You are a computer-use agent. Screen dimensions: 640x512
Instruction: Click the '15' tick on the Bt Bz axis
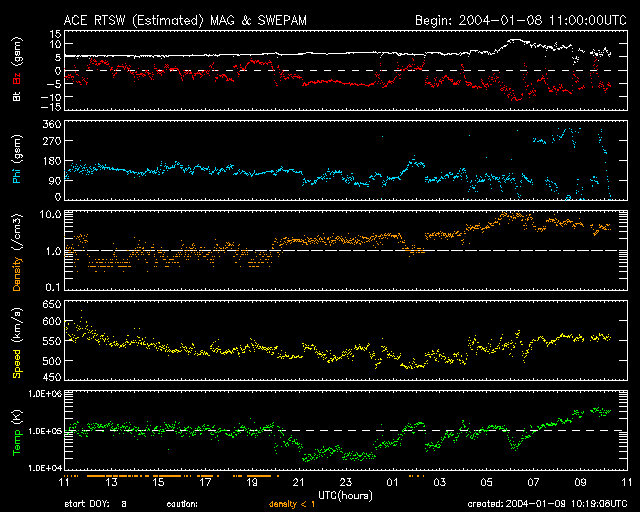[56, 34]
